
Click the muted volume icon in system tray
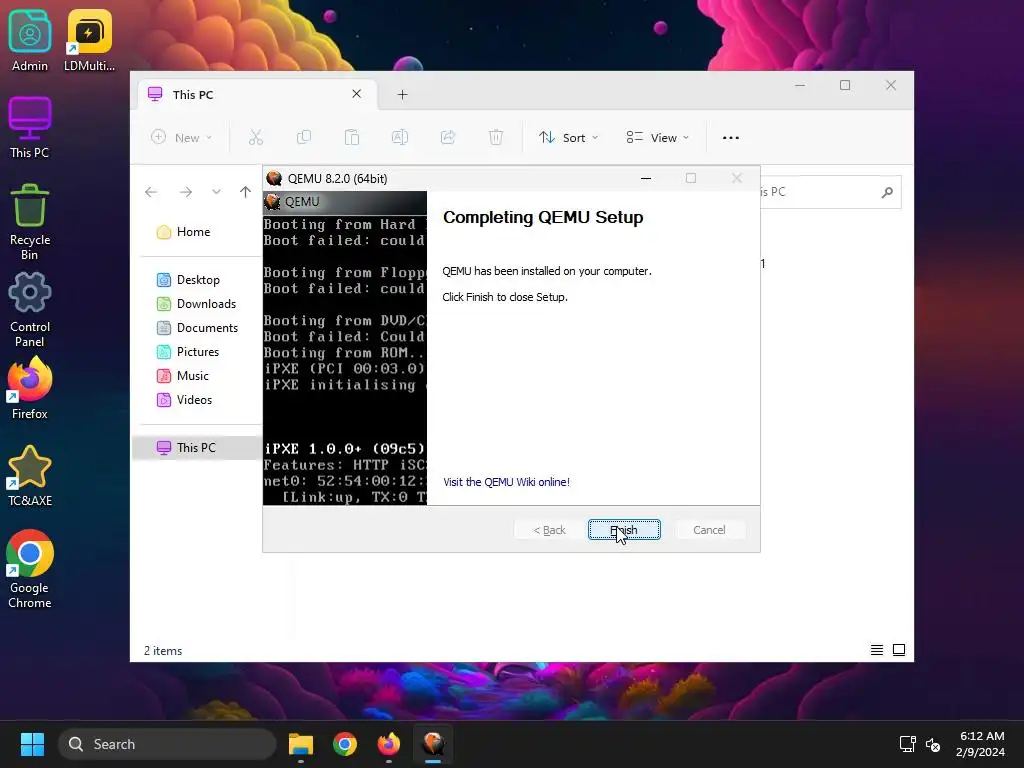coord(933,744)
